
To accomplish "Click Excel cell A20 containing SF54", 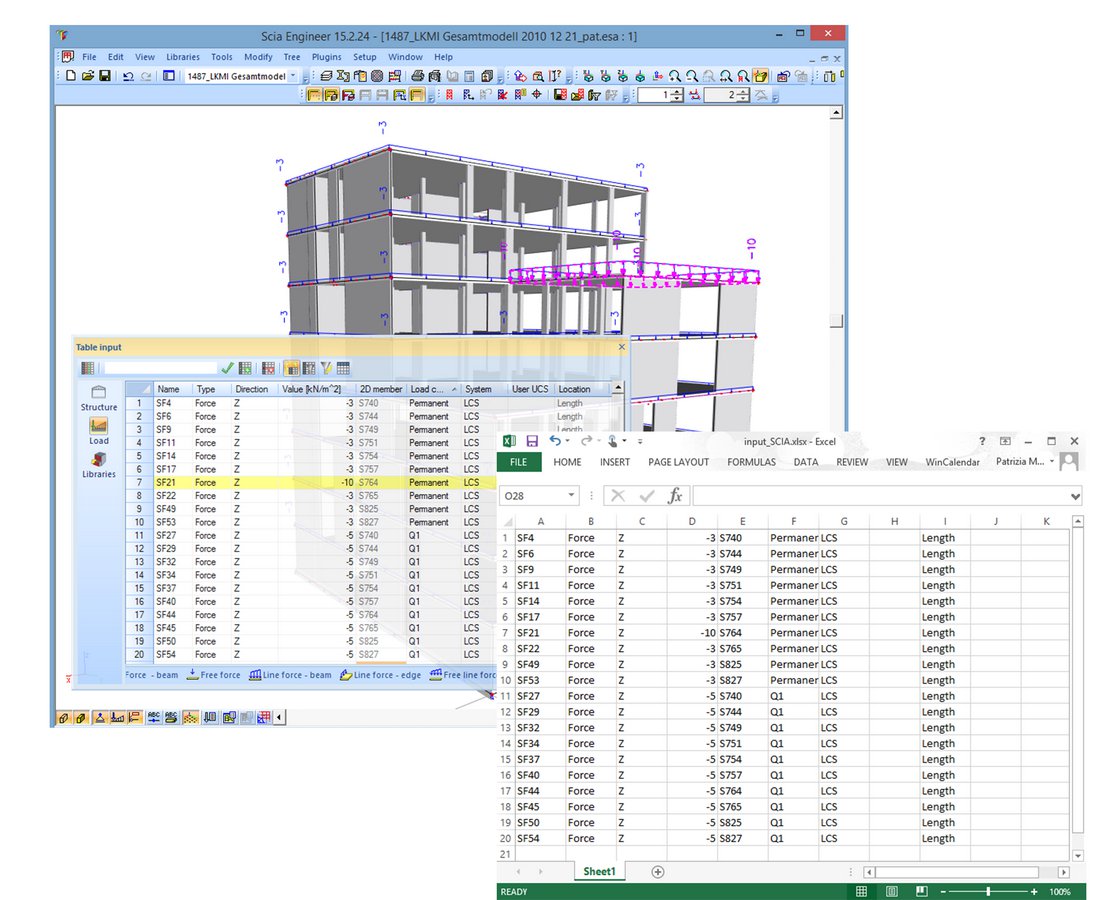I will point(540,839).
